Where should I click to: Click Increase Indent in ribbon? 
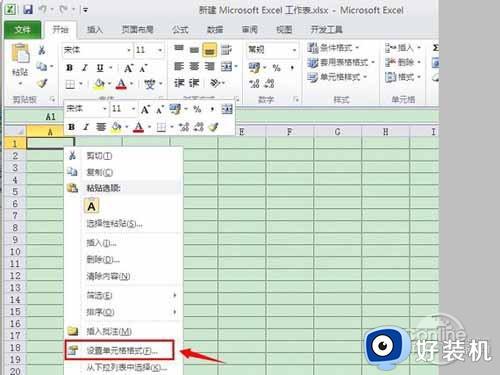pos(194,83)
